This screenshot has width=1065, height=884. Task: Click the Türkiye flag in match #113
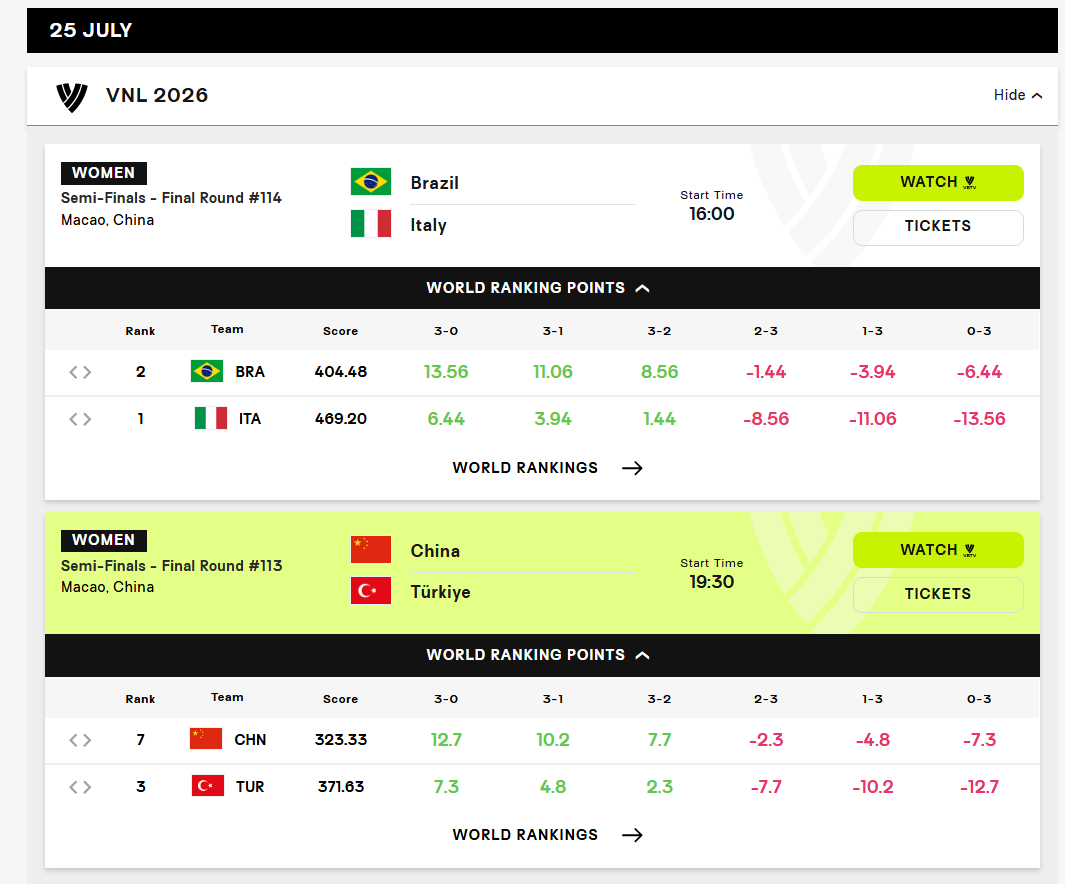(371, 591)
